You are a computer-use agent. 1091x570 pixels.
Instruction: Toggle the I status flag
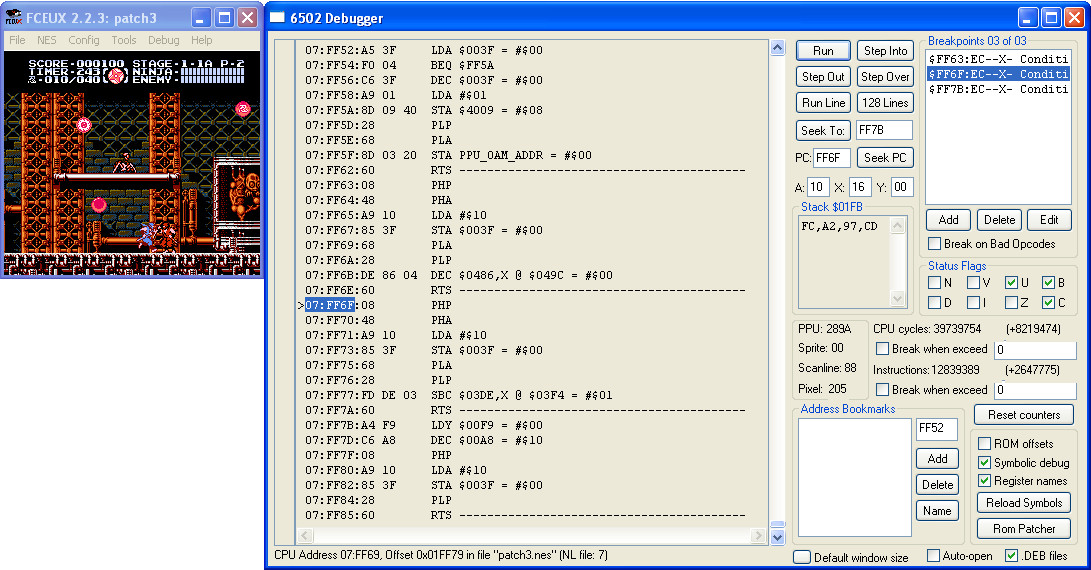(x=973, y=303)
